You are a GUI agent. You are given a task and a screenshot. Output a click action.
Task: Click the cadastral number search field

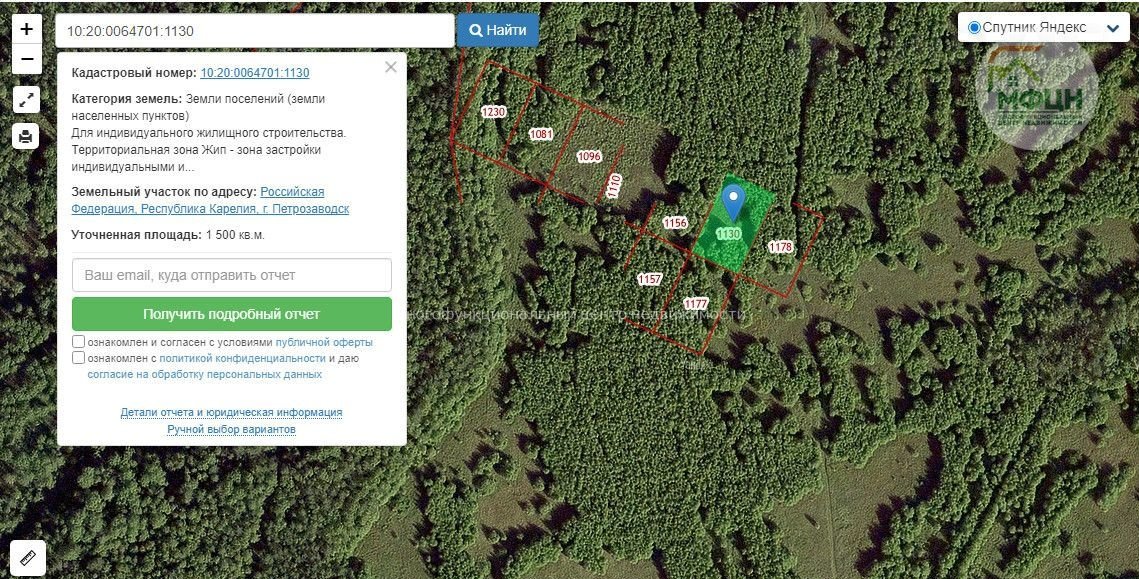255,31
